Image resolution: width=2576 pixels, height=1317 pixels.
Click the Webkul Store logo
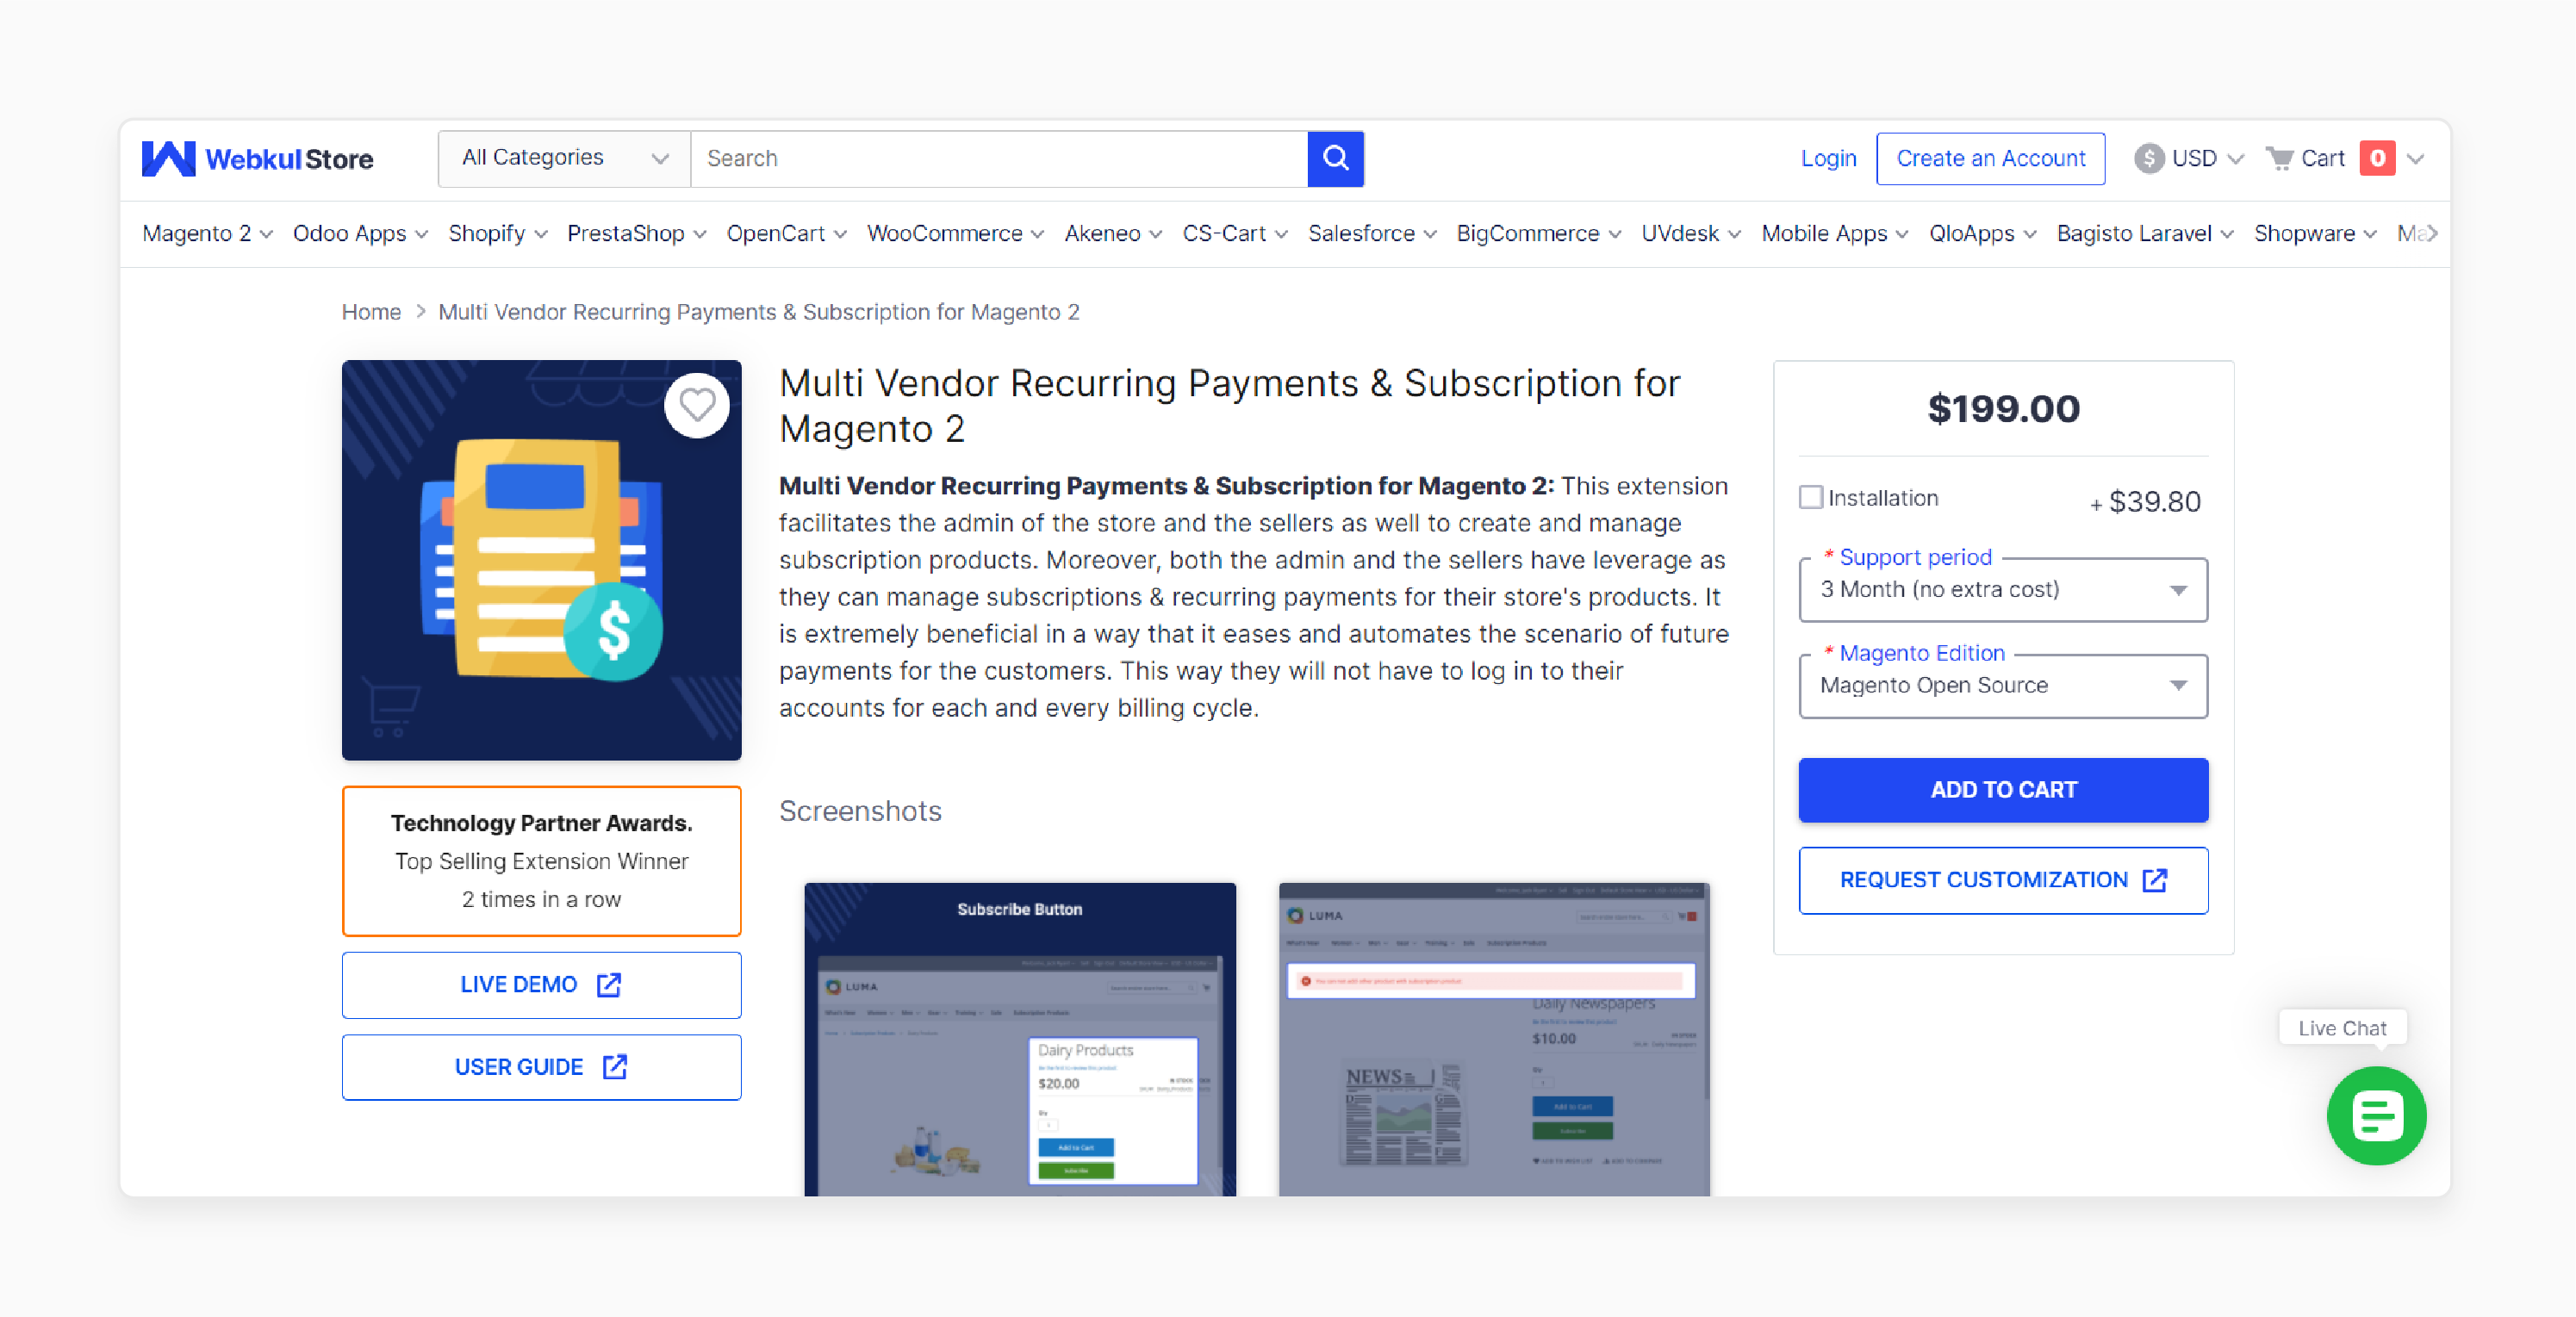(x=257, y=158)
